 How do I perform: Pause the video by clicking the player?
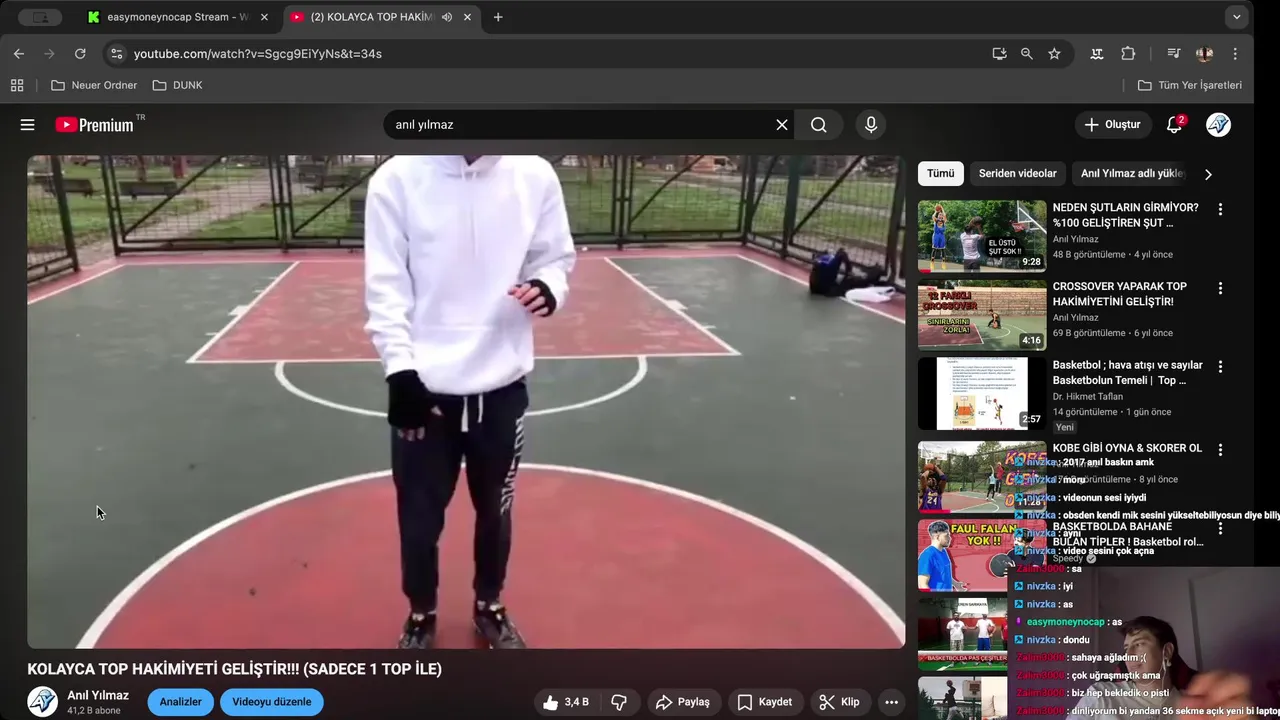(x=466, y=402)
